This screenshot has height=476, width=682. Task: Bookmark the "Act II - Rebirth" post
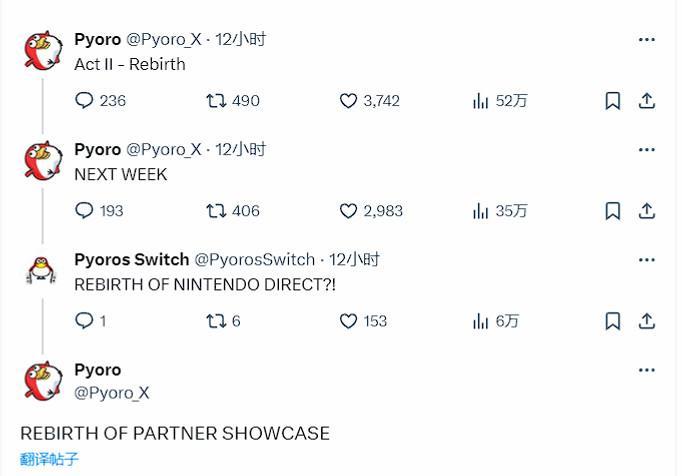(x=613, y=101)
